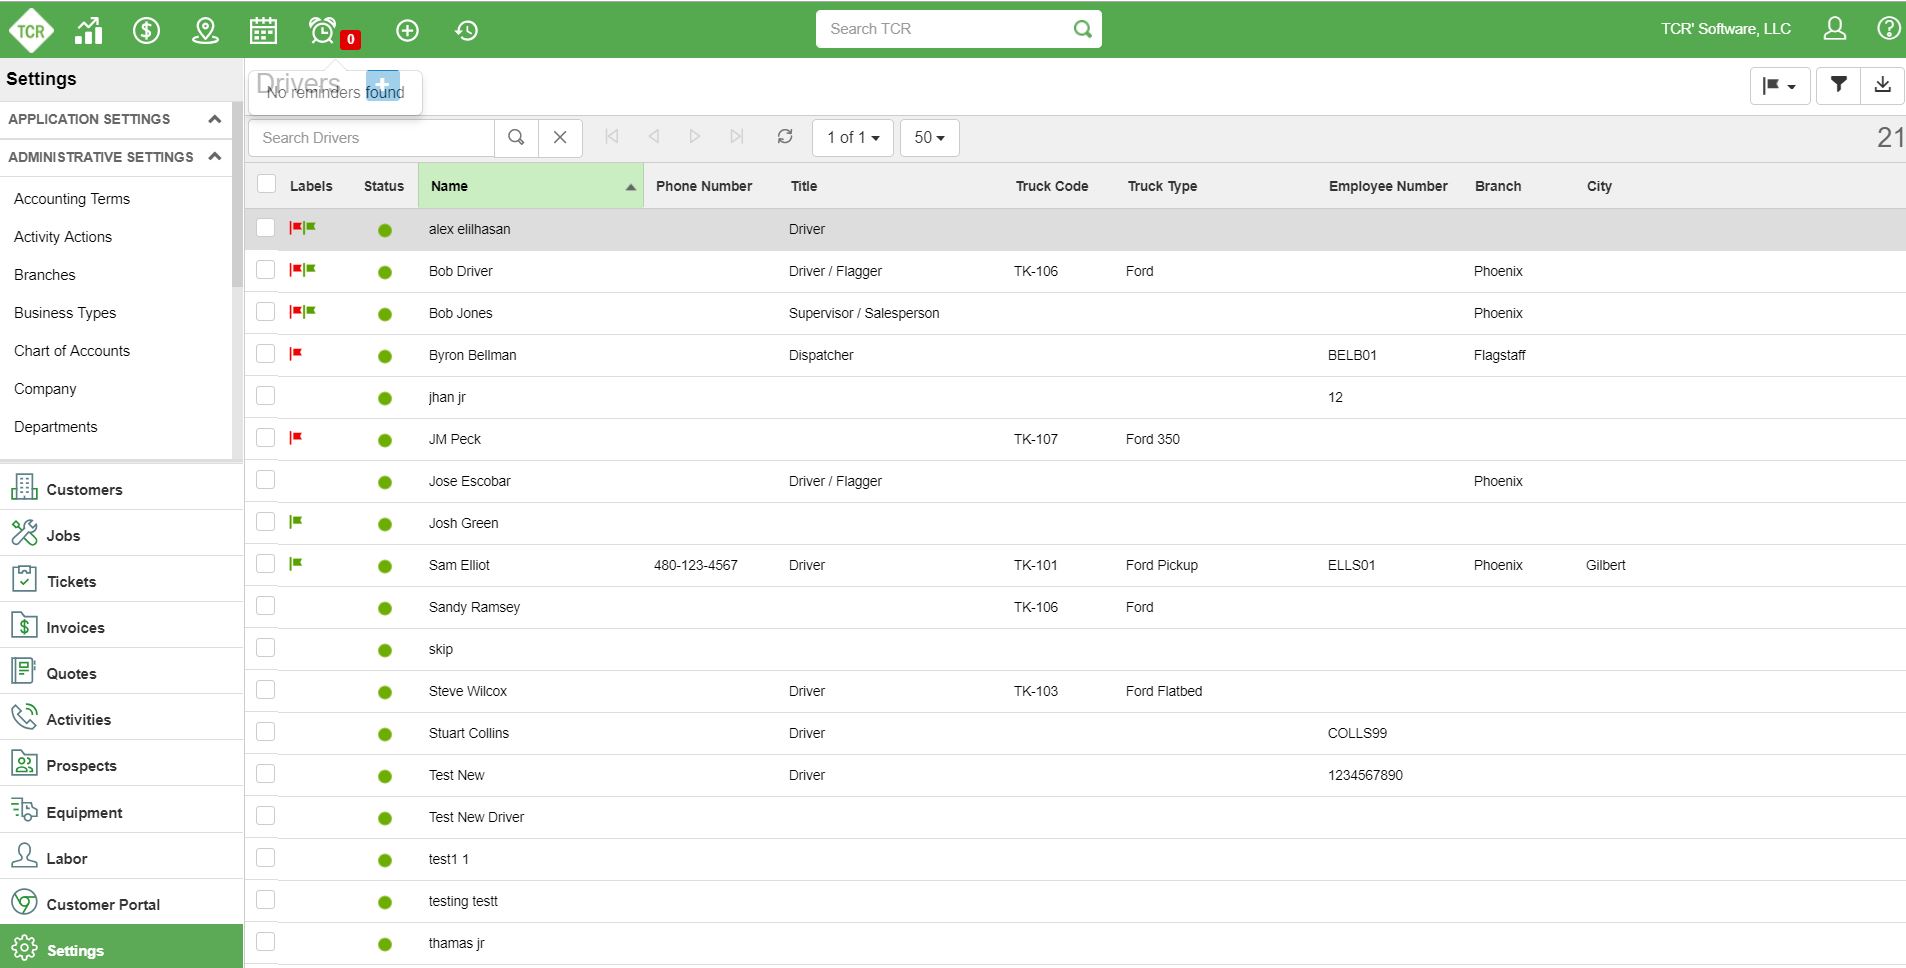Check the box for Bob Driver row
Viewport: 1906px width, 968px height.
pyautogui.click(x=265, y=270)
